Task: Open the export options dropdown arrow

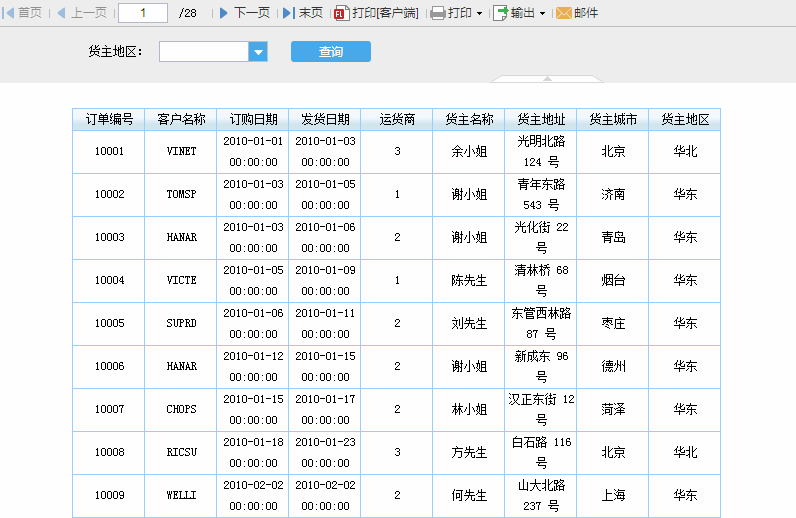Action: (542, 14)
